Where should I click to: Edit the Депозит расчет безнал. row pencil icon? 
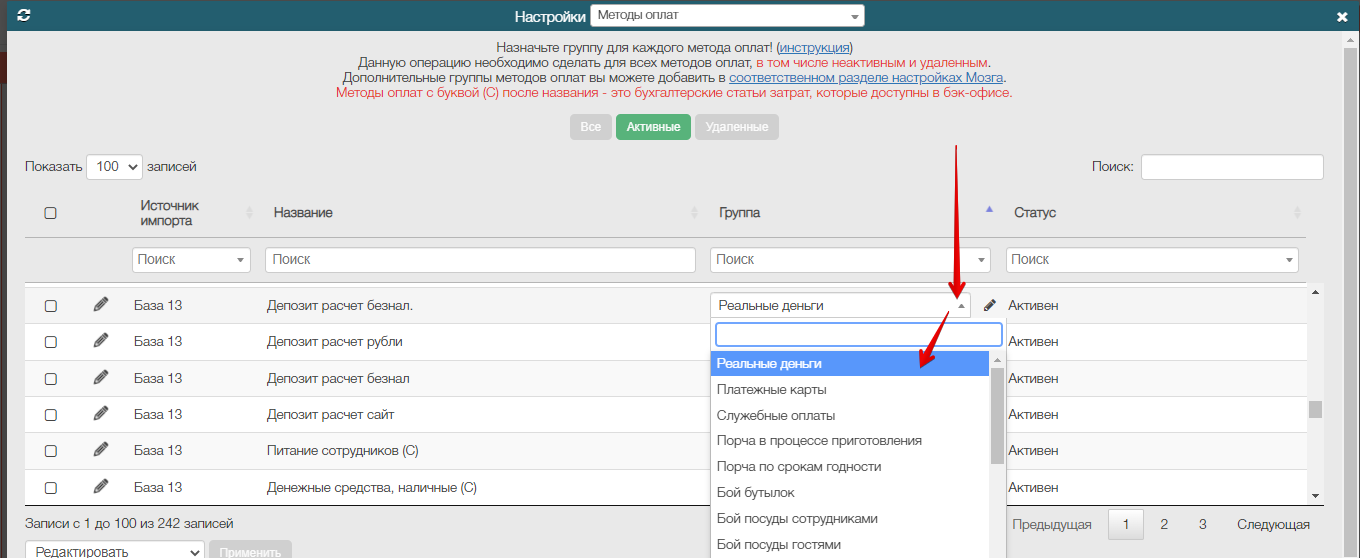click(x=100, y=304)
